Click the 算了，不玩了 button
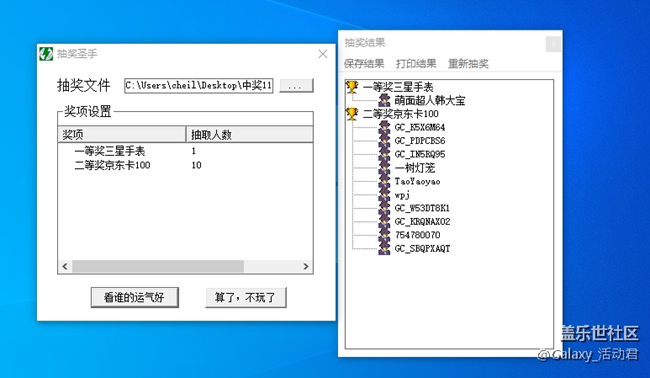 click(246, 297)
